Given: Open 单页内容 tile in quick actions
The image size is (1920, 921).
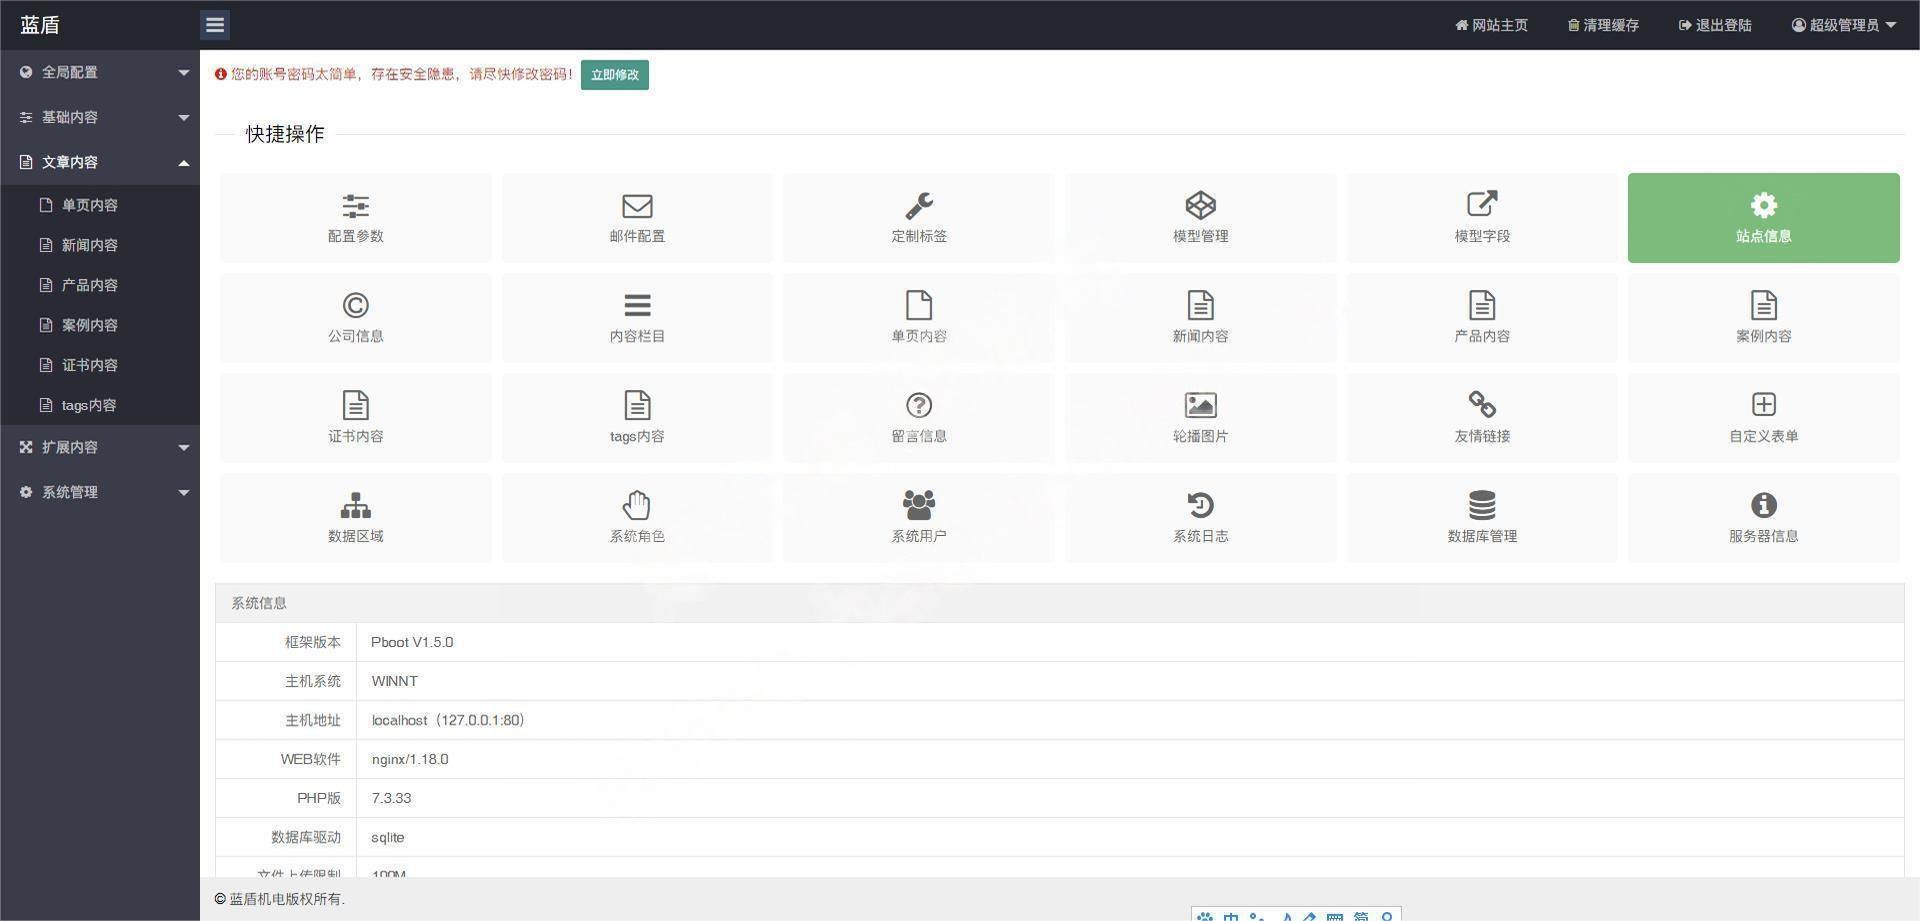Looking at the screenshot, I should tap(919, 318).
